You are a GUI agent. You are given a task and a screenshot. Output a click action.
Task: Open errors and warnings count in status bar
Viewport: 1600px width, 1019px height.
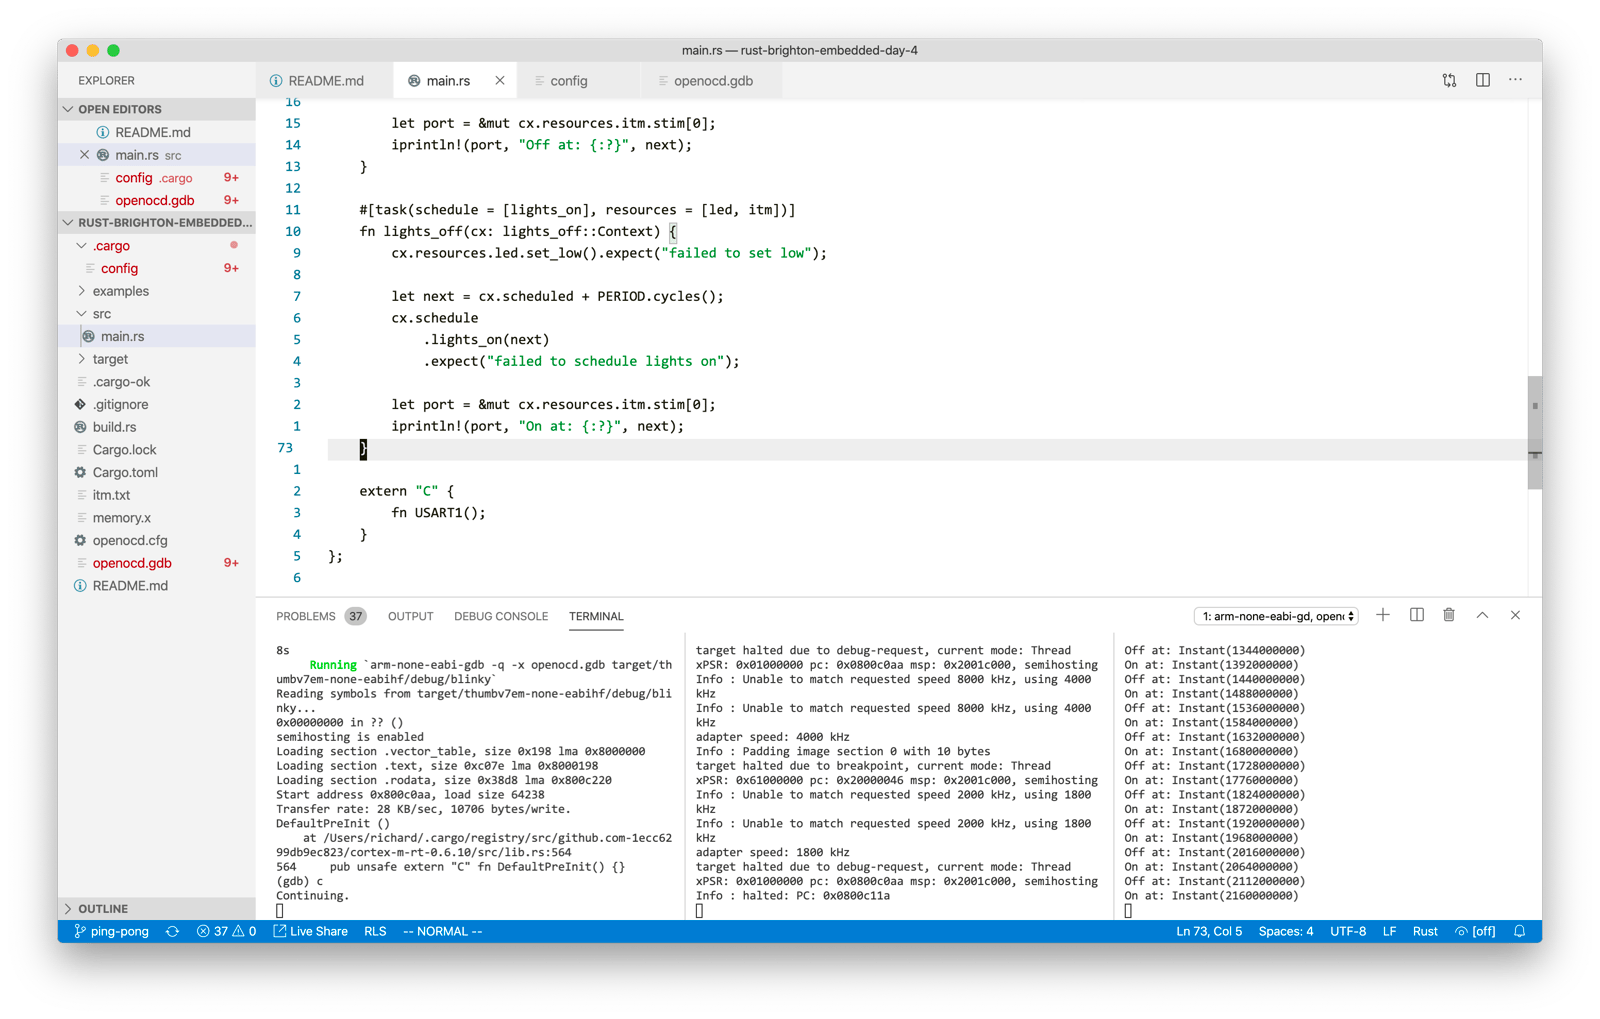pyautogui.click(x=226, y=931)
